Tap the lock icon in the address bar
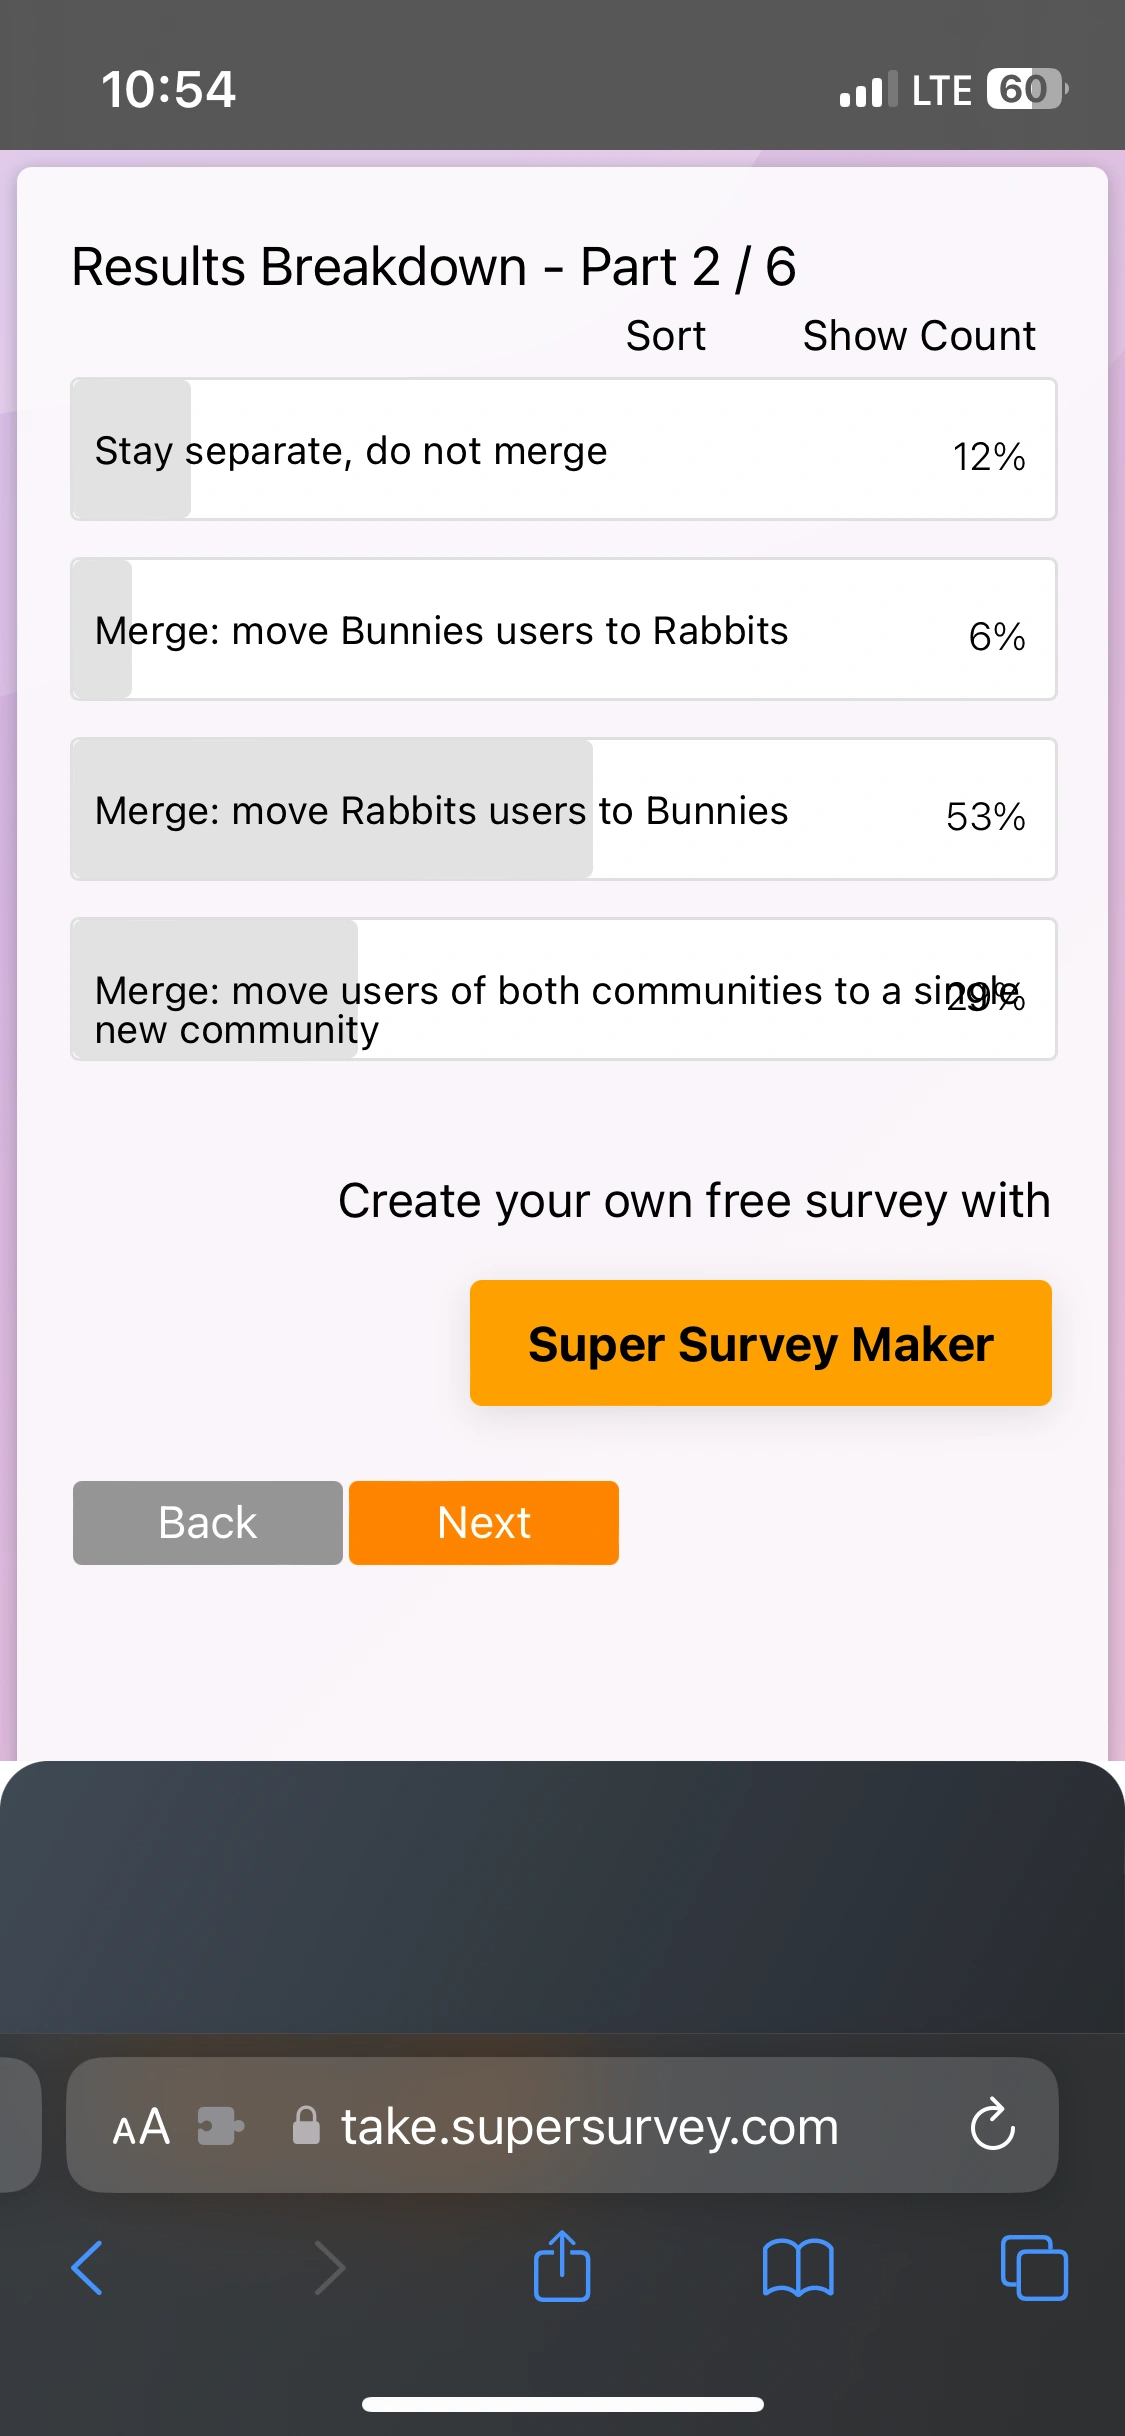Image resolution: width=1125 pixels, height=2436 pixels. [x=303, y=2125]
